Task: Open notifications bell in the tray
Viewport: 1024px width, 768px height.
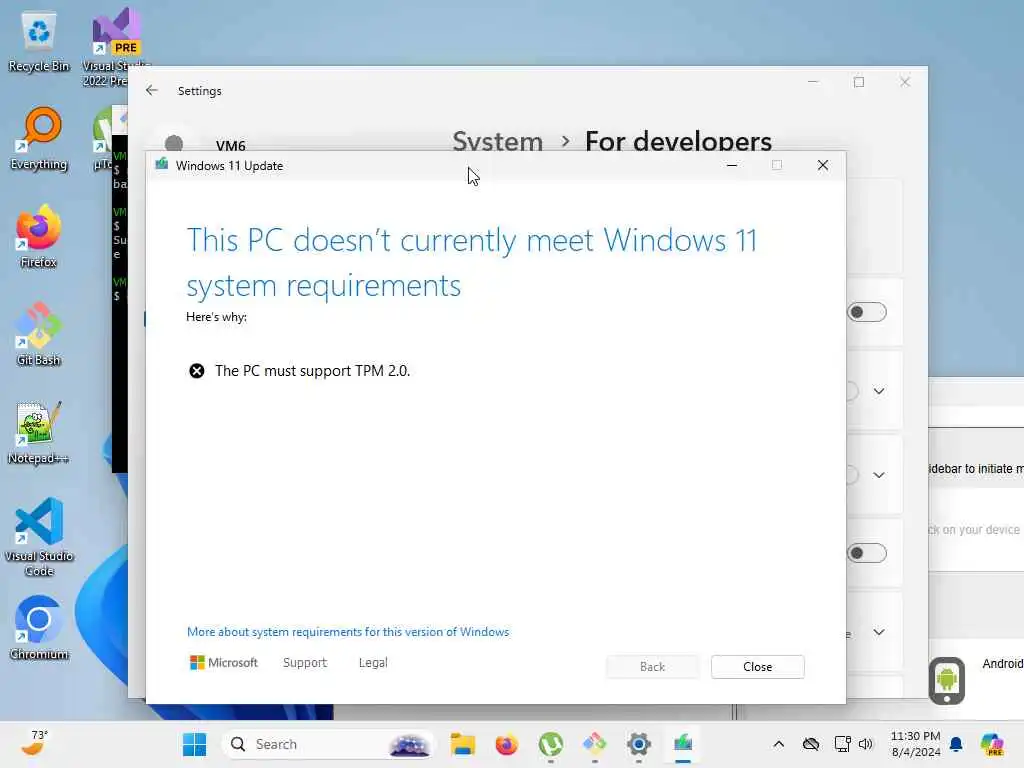Action: pos(956,744)
